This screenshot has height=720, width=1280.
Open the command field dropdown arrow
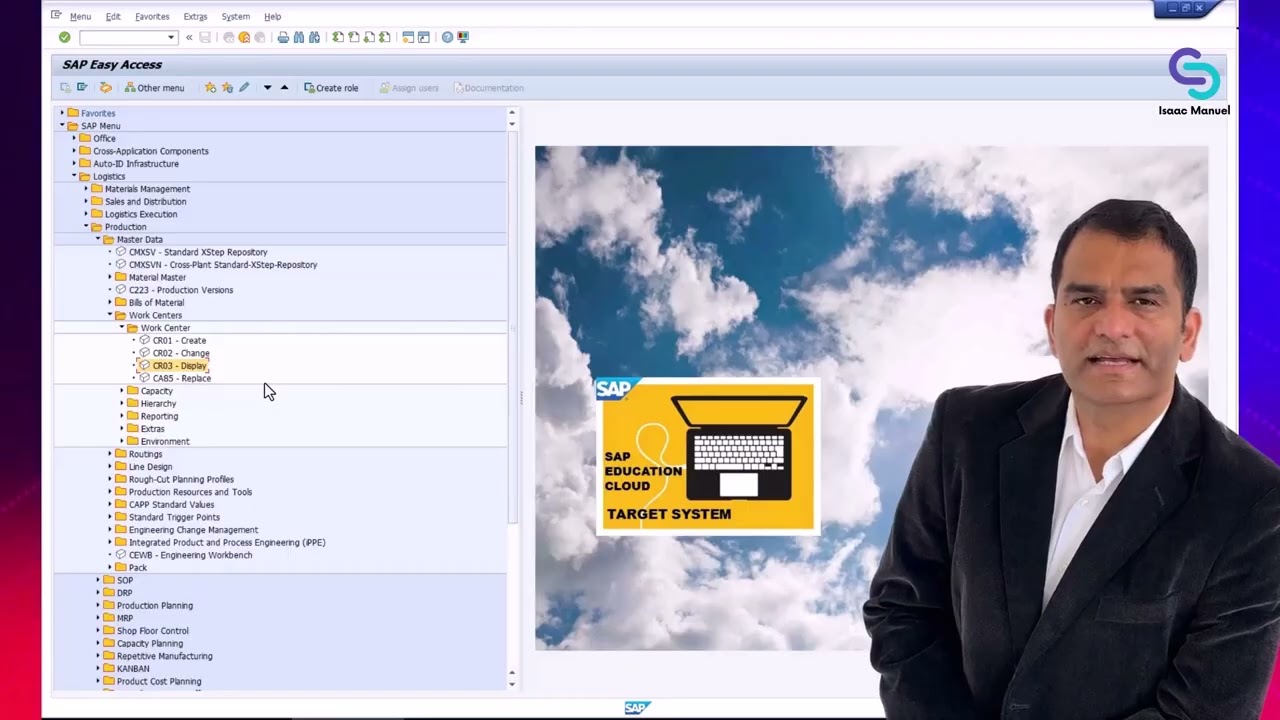click(171, 37)
